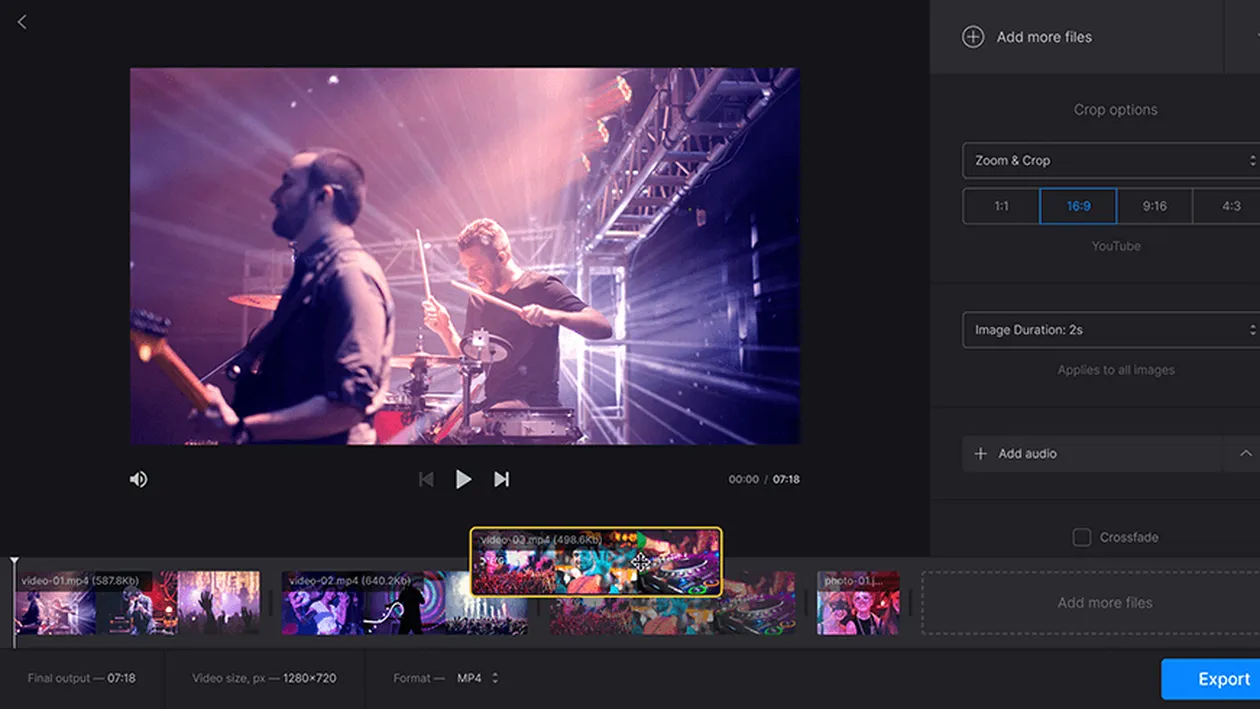Select the 1:1 aspect ratio

1001,206
